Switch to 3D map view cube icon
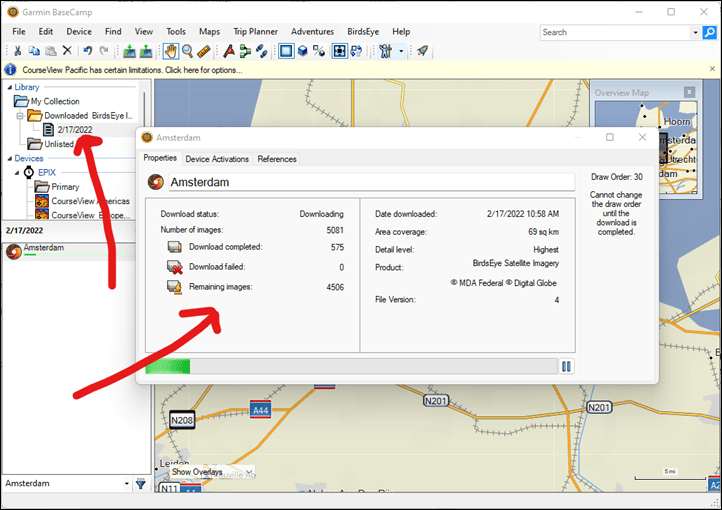This screenshot has width=722, height=510. point(303,51)
